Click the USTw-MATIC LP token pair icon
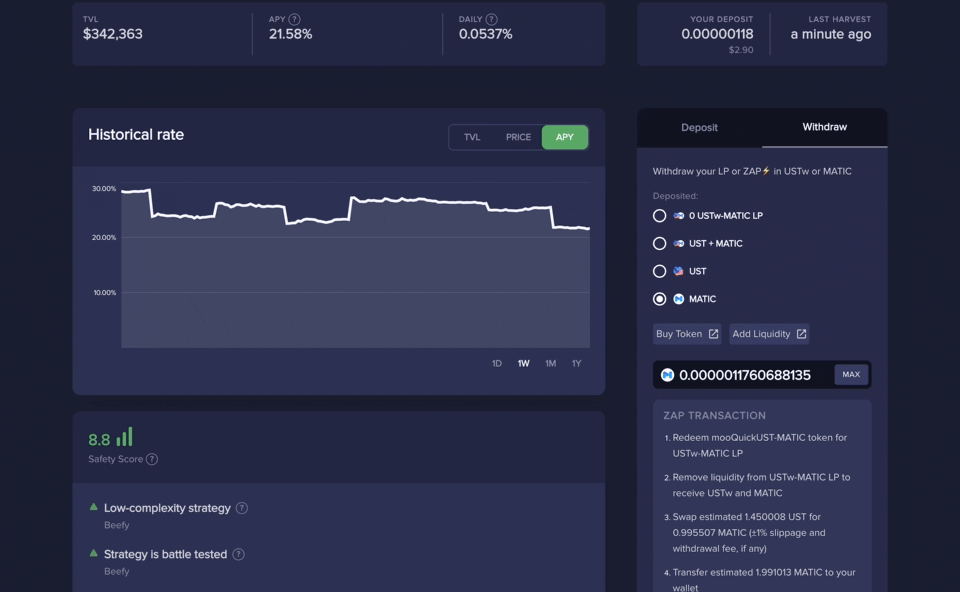 click(x=678, y=215)
